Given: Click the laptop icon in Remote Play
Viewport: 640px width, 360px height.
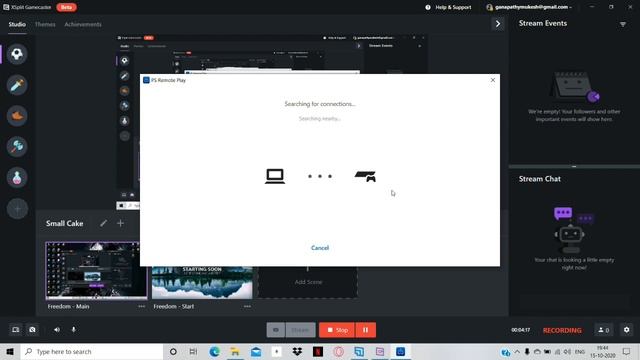Looking at the screenshot, I should click(x=275, y=176).
